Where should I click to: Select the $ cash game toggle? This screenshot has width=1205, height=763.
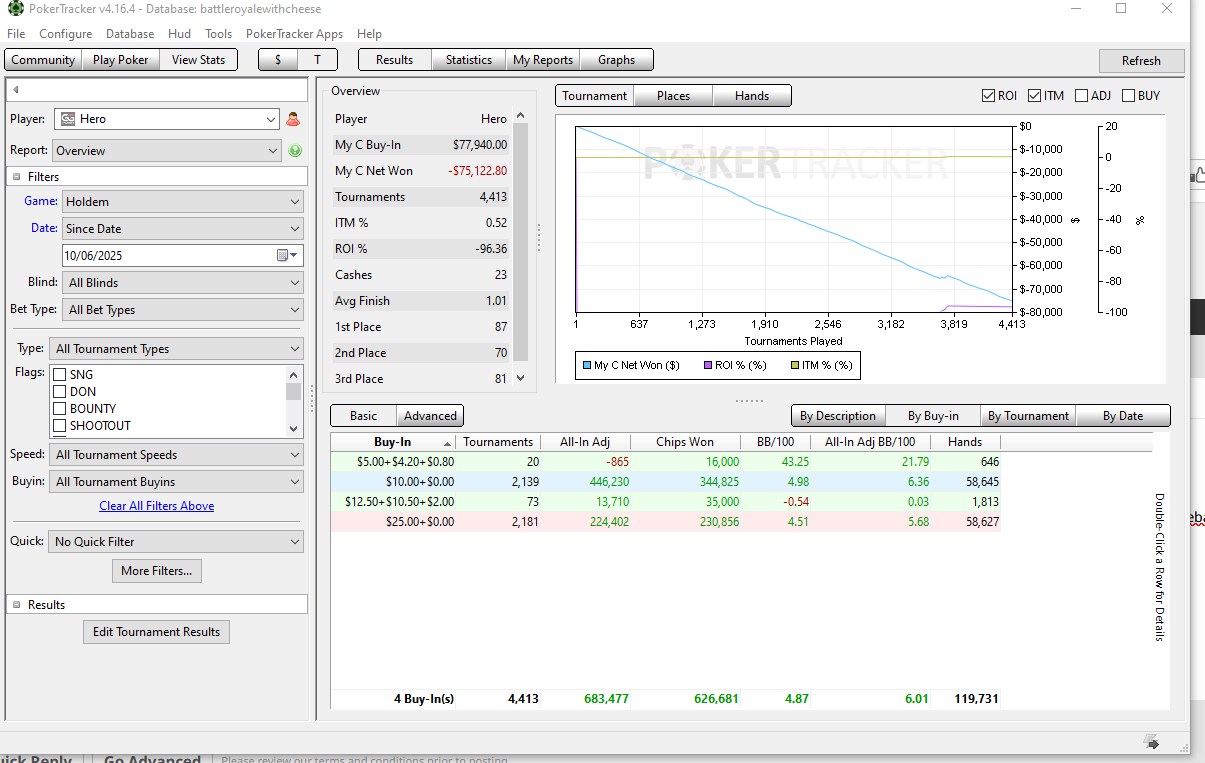coord(278,60)
